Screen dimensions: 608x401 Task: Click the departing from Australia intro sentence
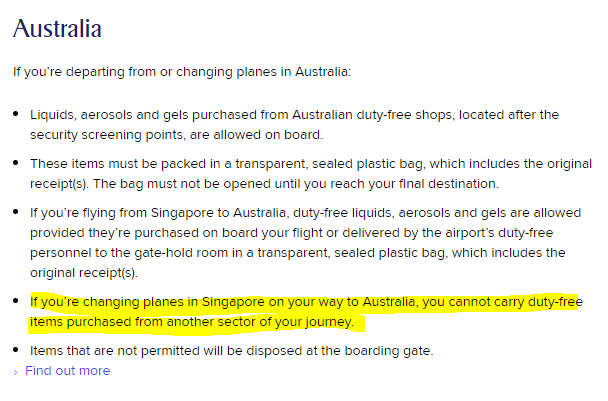click(x=181, y=72)
